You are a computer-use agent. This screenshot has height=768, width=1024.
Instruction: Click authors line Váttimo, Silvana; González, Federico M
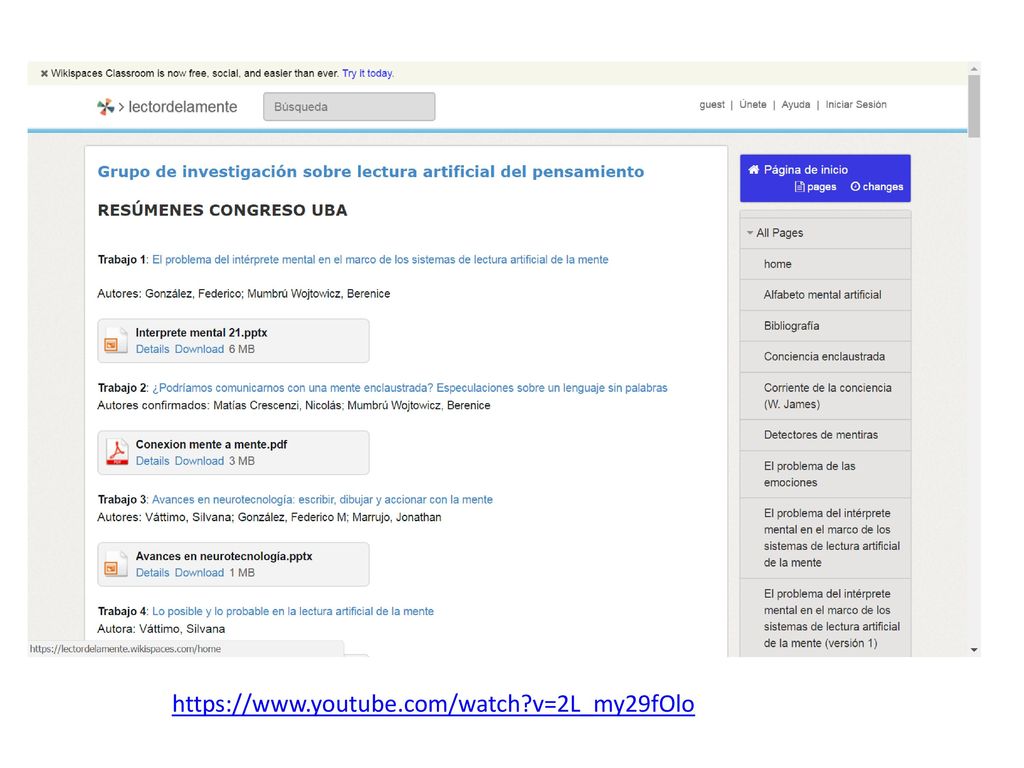pyautogui.click(x=269, y=517)
